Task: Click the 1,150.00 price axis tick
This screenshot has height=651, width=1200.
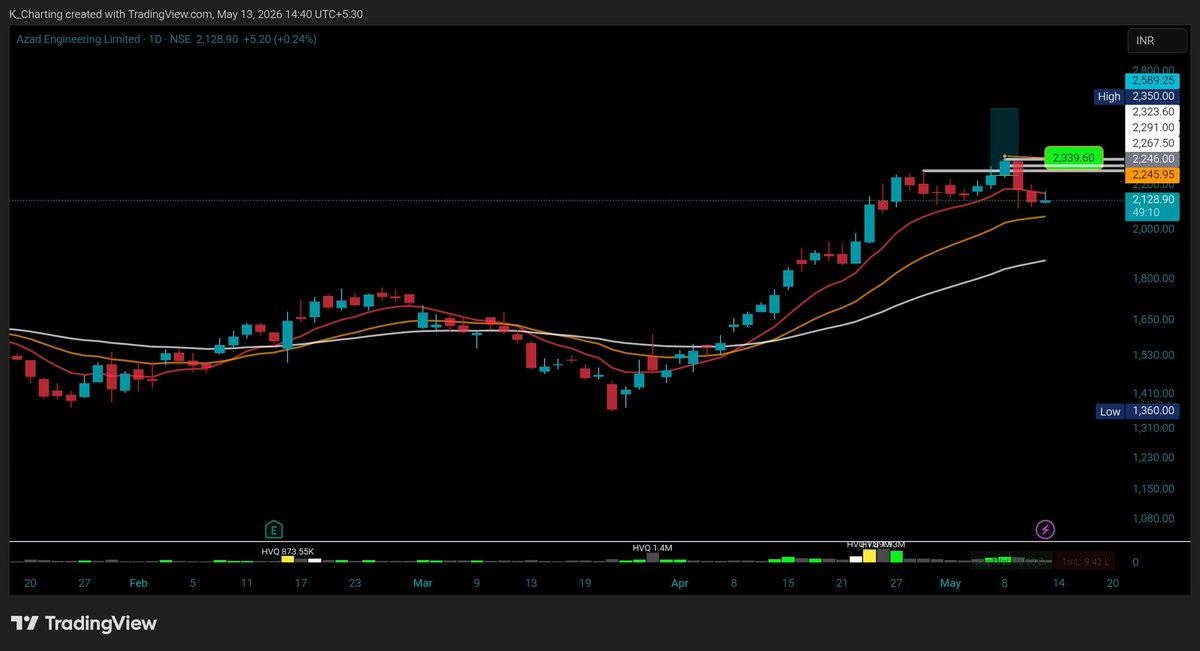Action: [1153, 489]
